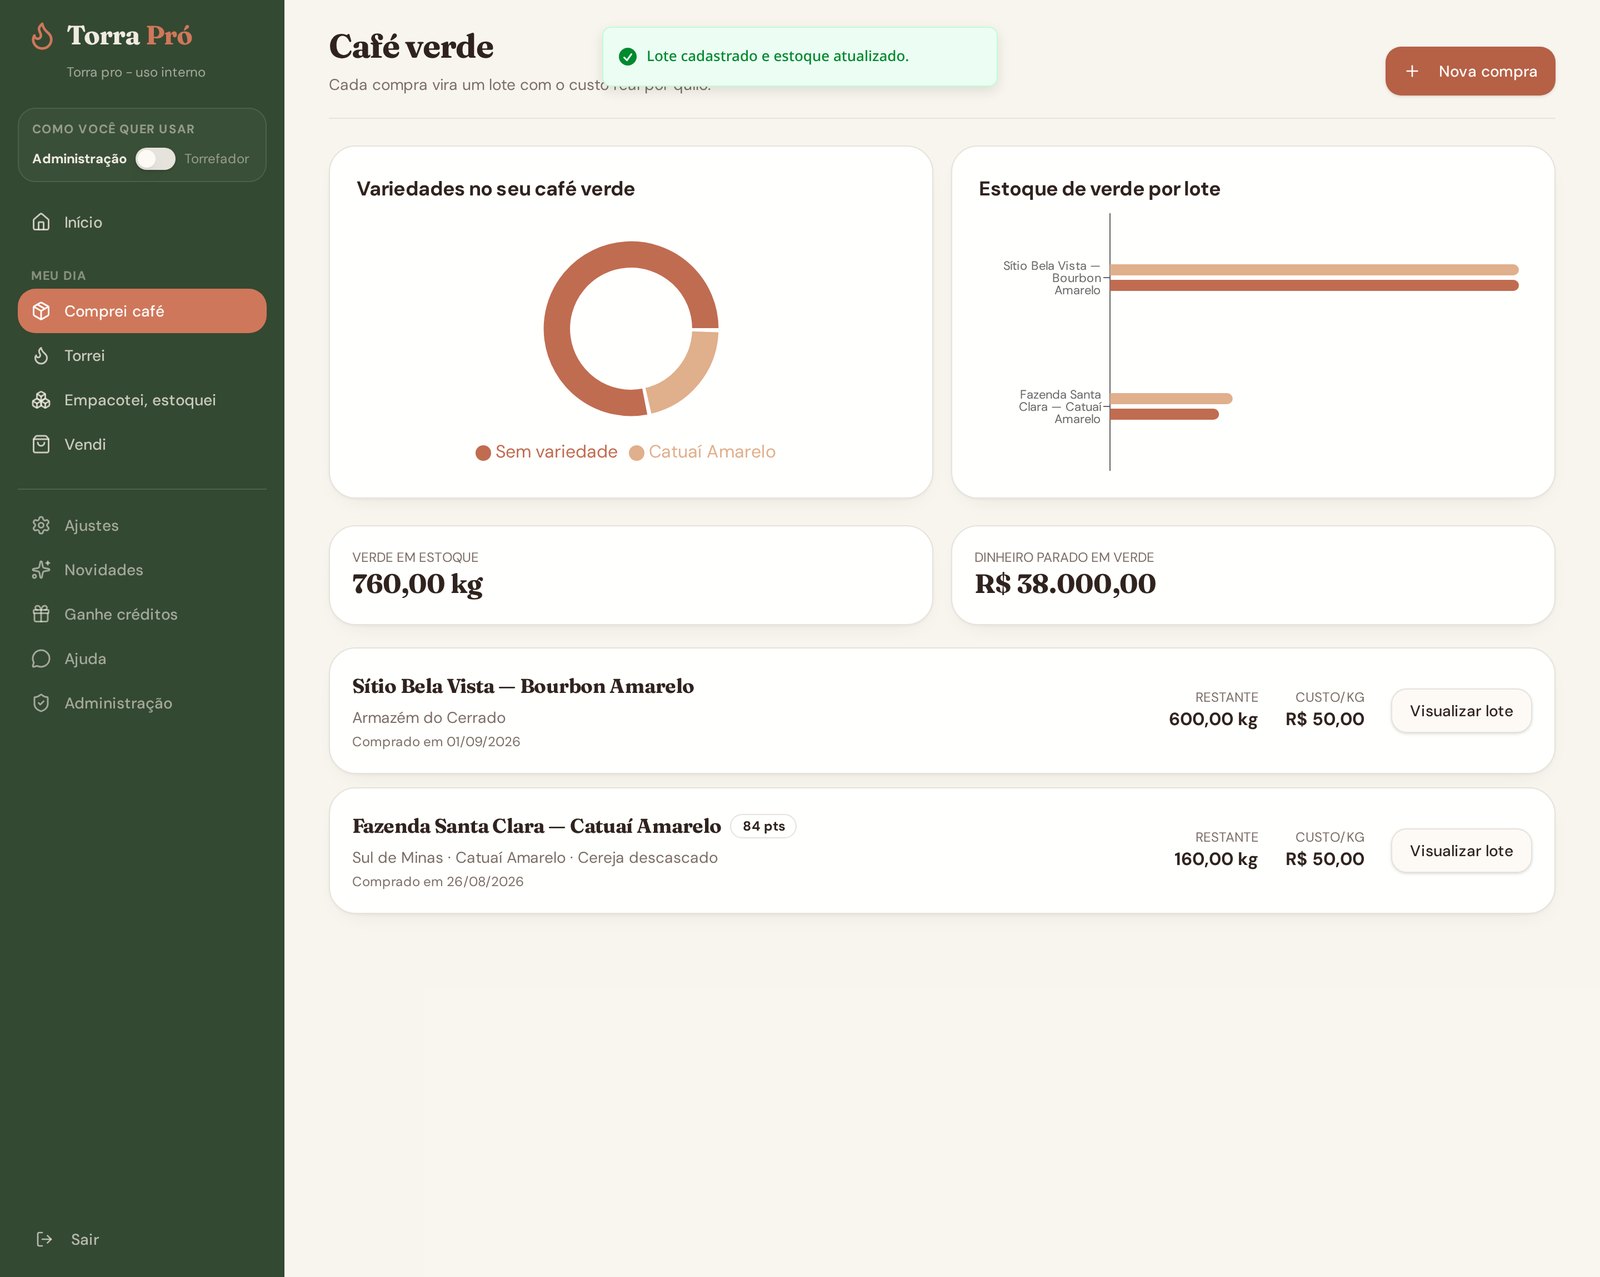Click the box icon beside Comprei café
Screen dimensions: 1600x1277
[x=41, y=311]
